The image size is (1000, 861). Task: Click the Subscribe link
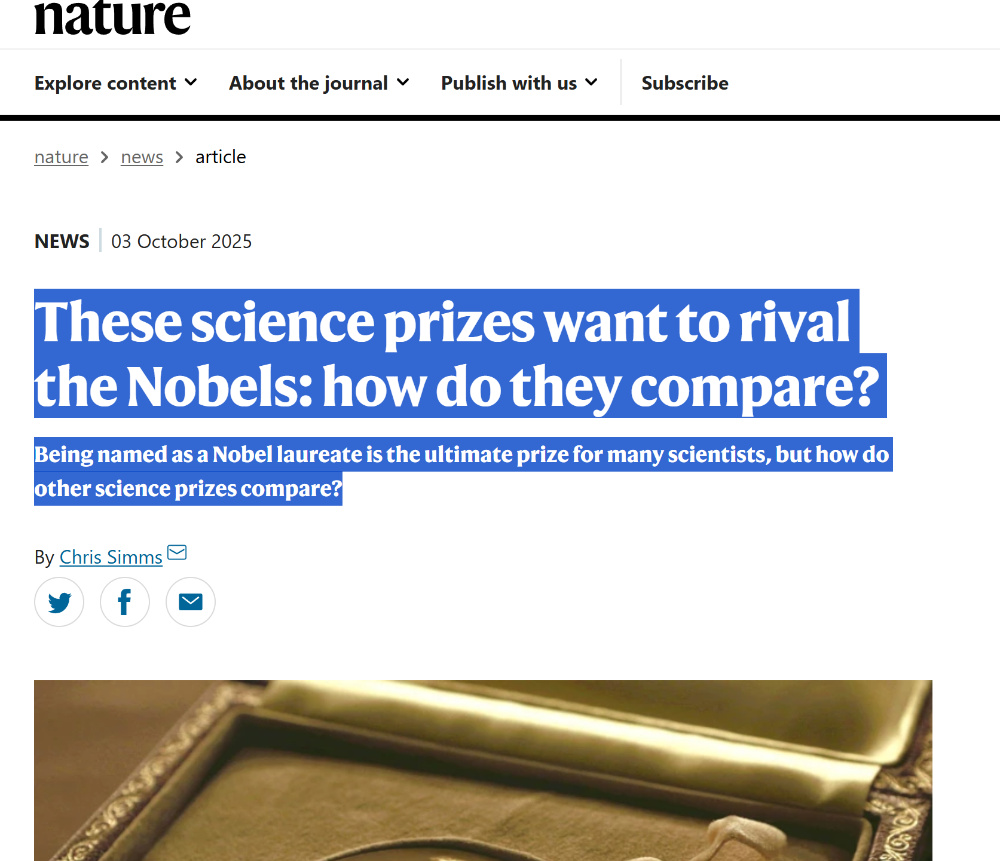(x=685, y=83)
